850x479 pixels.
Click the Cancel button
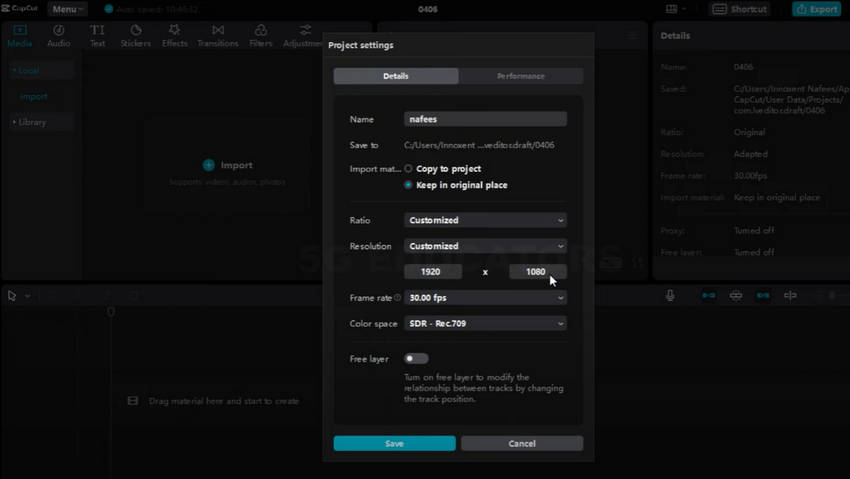point(522,443)
